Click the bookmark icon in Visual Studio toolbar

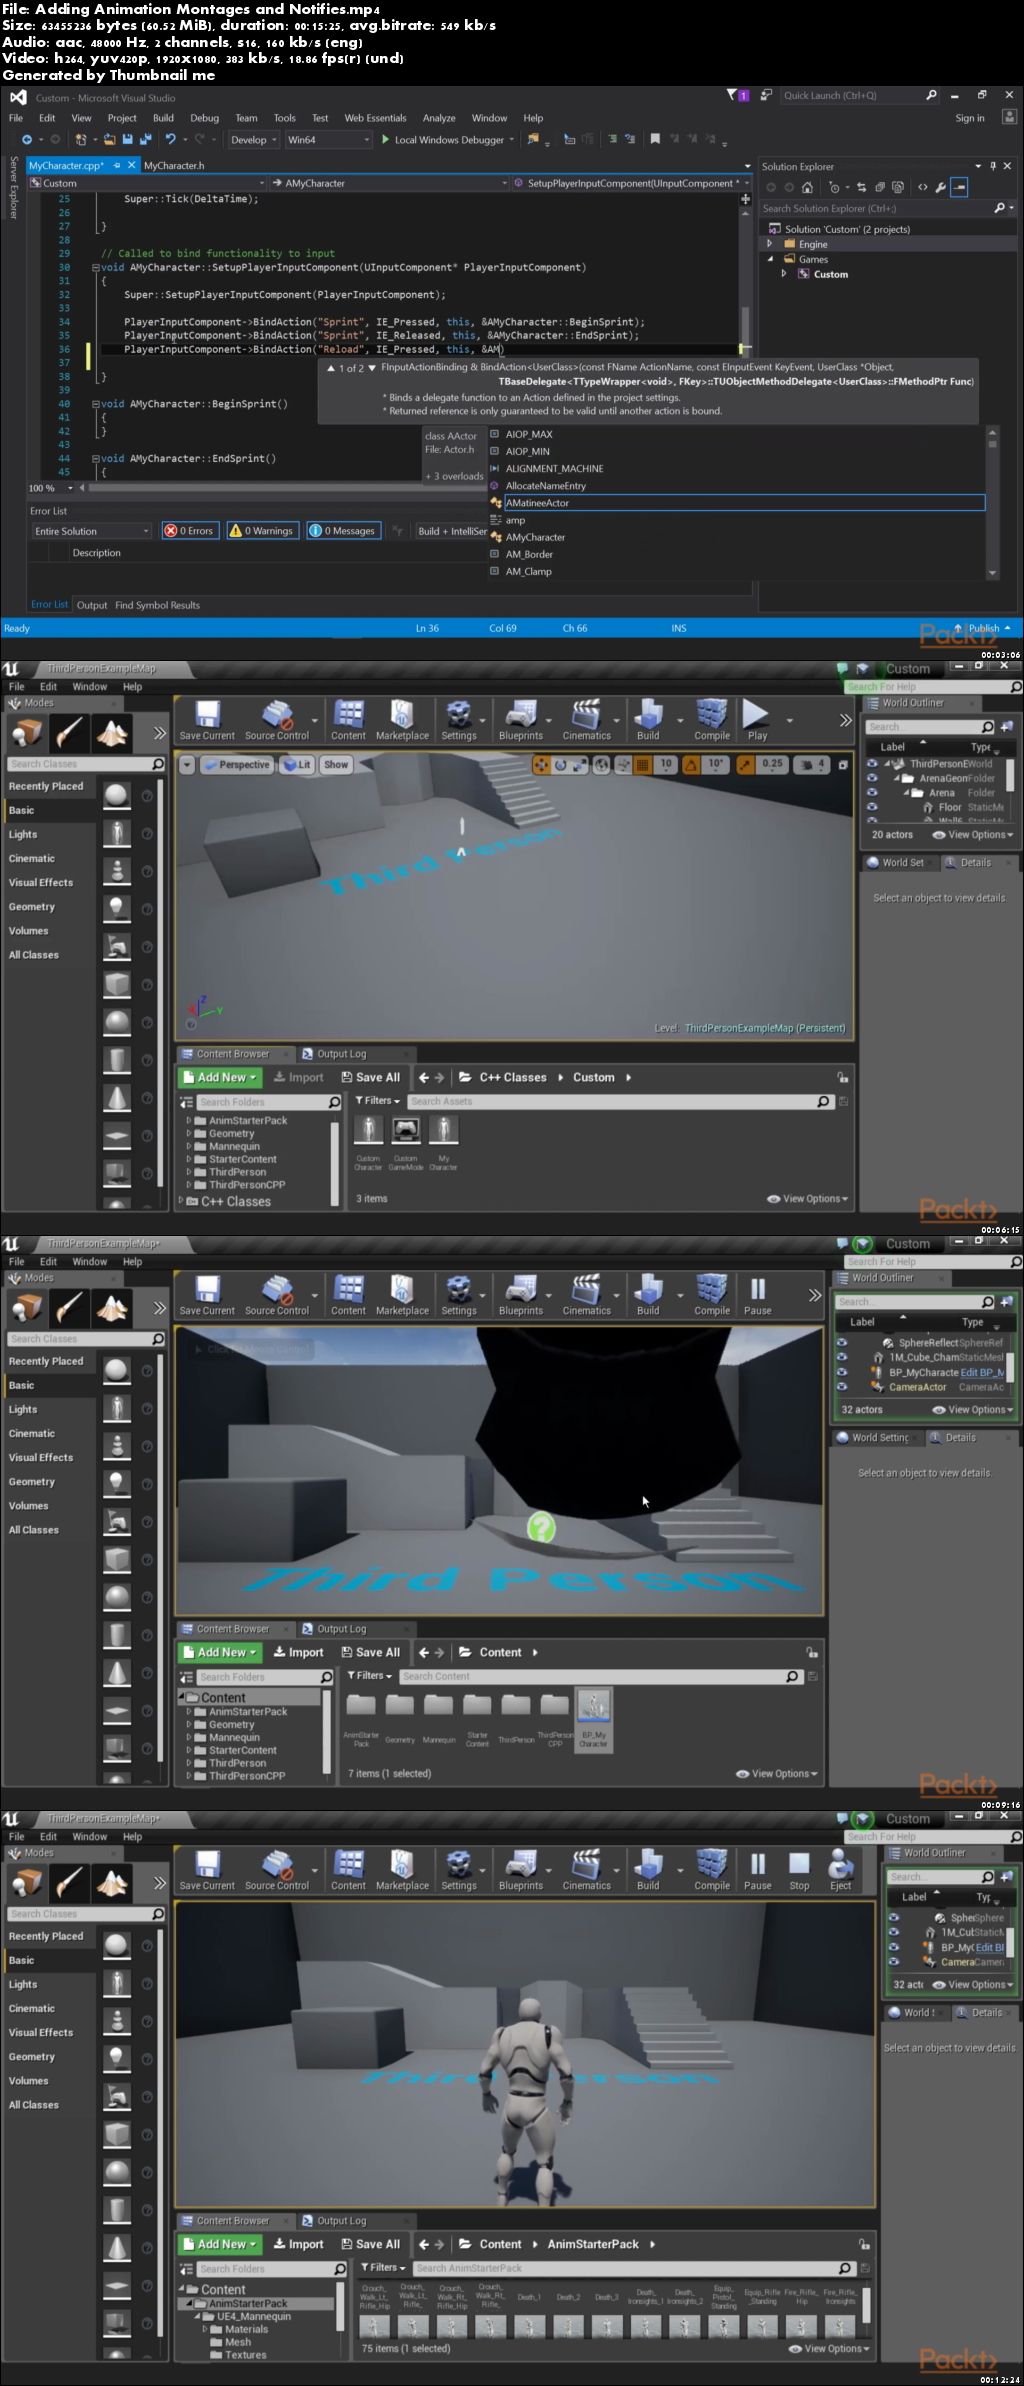pyautogui.click(x=655, y=140)
